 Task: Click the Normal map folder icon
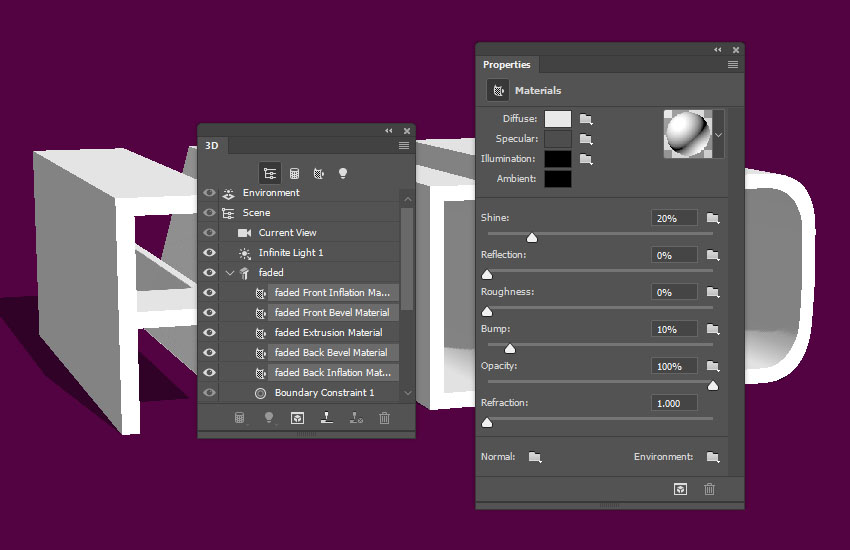pos(535,457)
